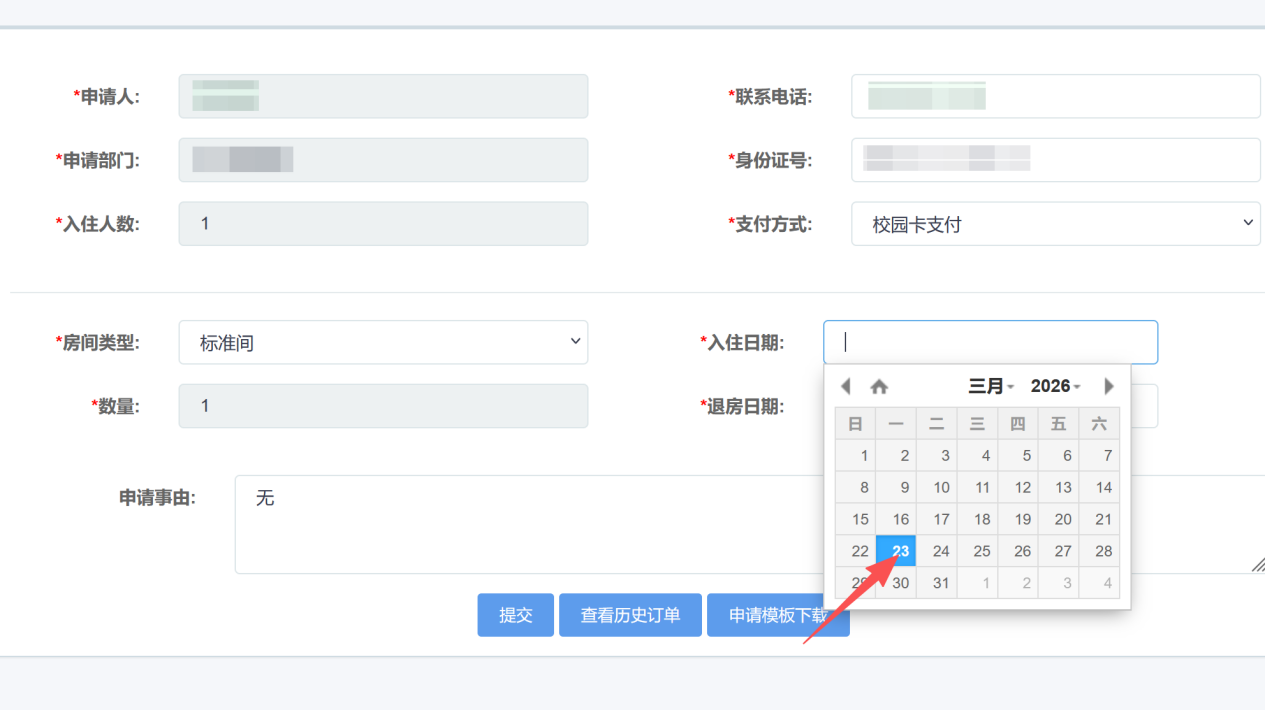The height and width of the screenshot is (710, 1265).
Task: Click the calendar home (today) icon
Action: click(x=879, y=386)
